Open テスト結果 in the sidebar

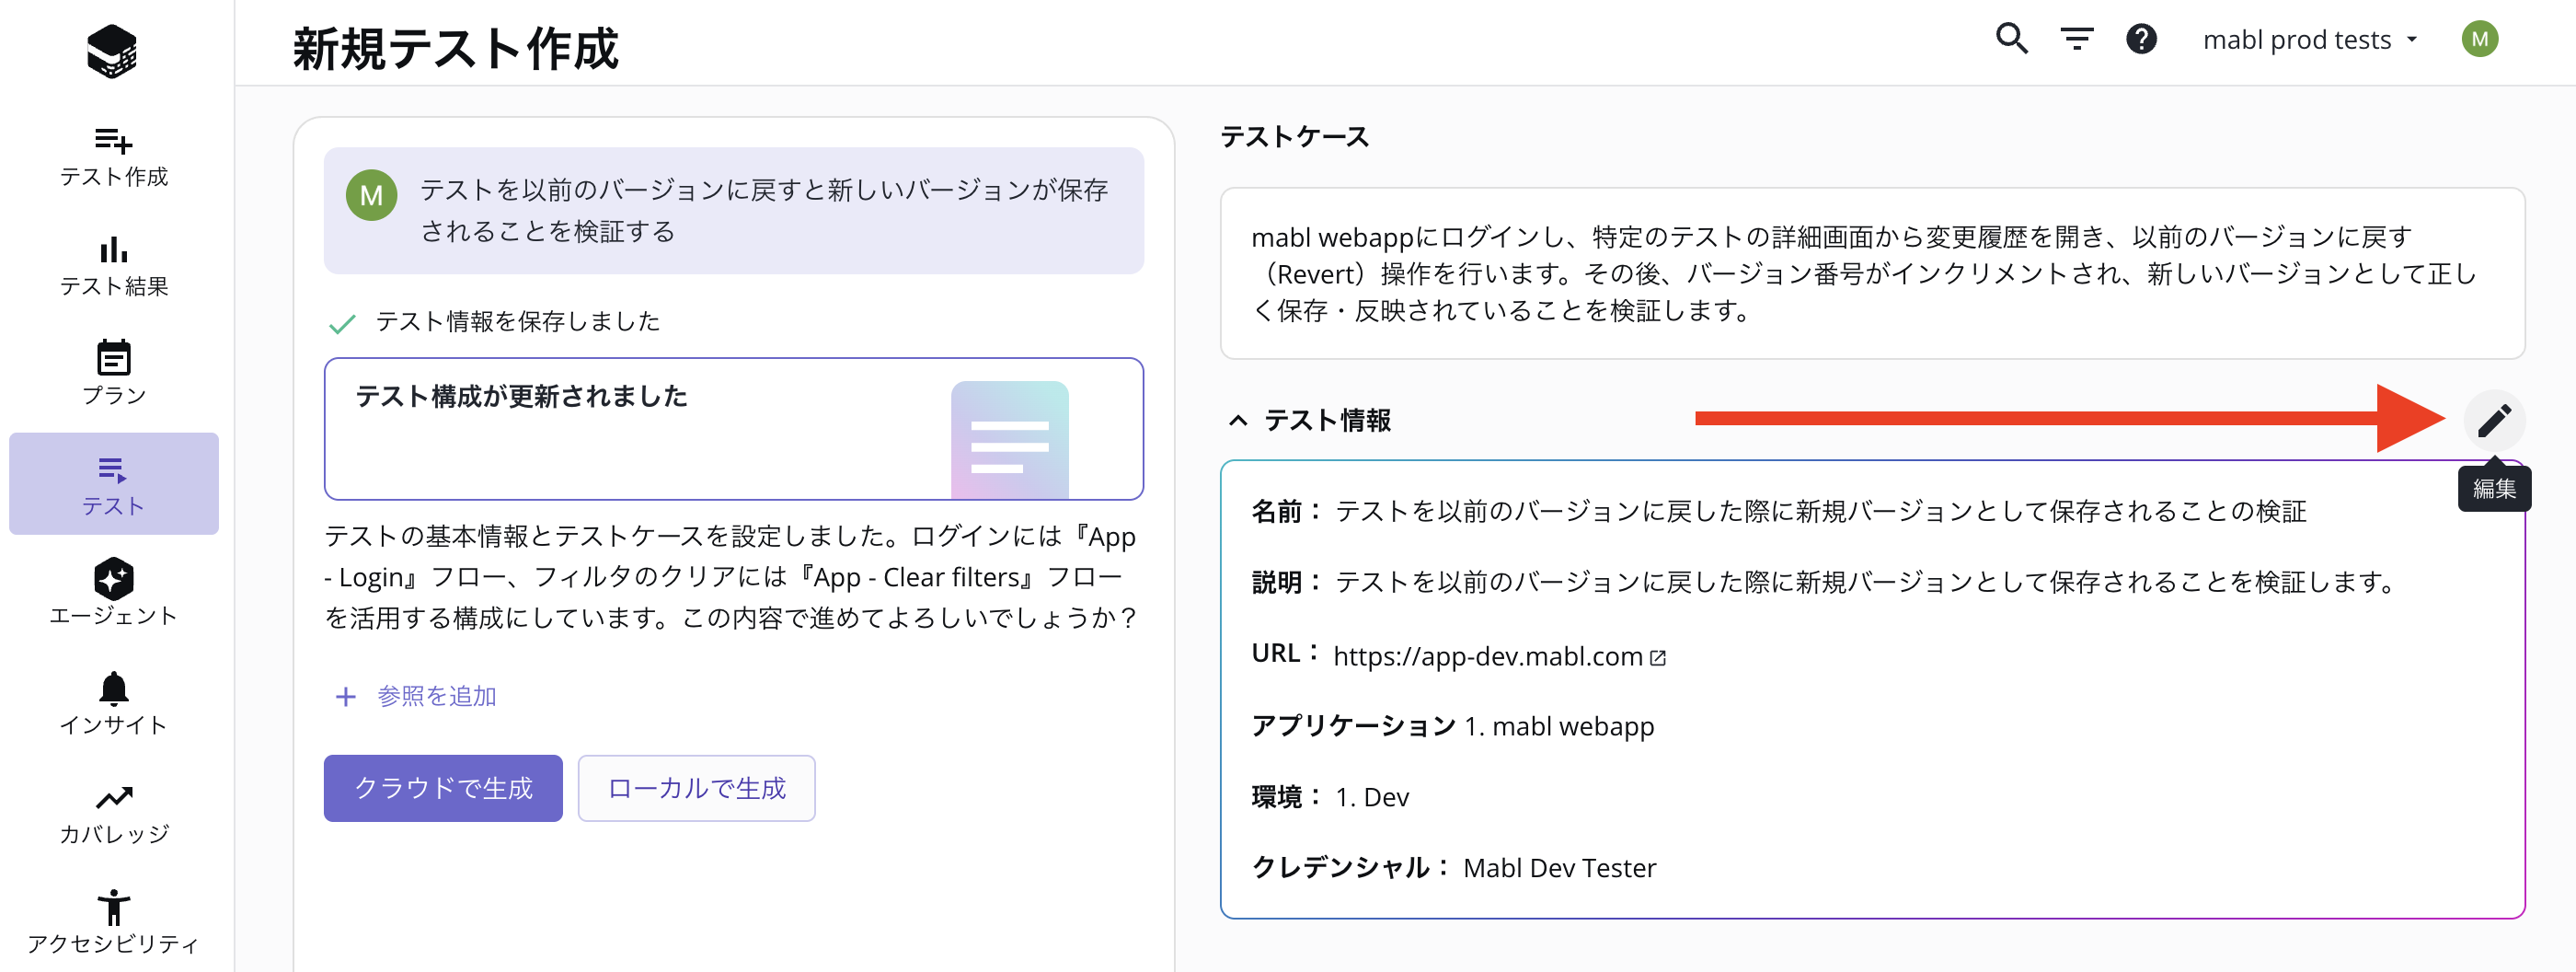coord(113,267)
